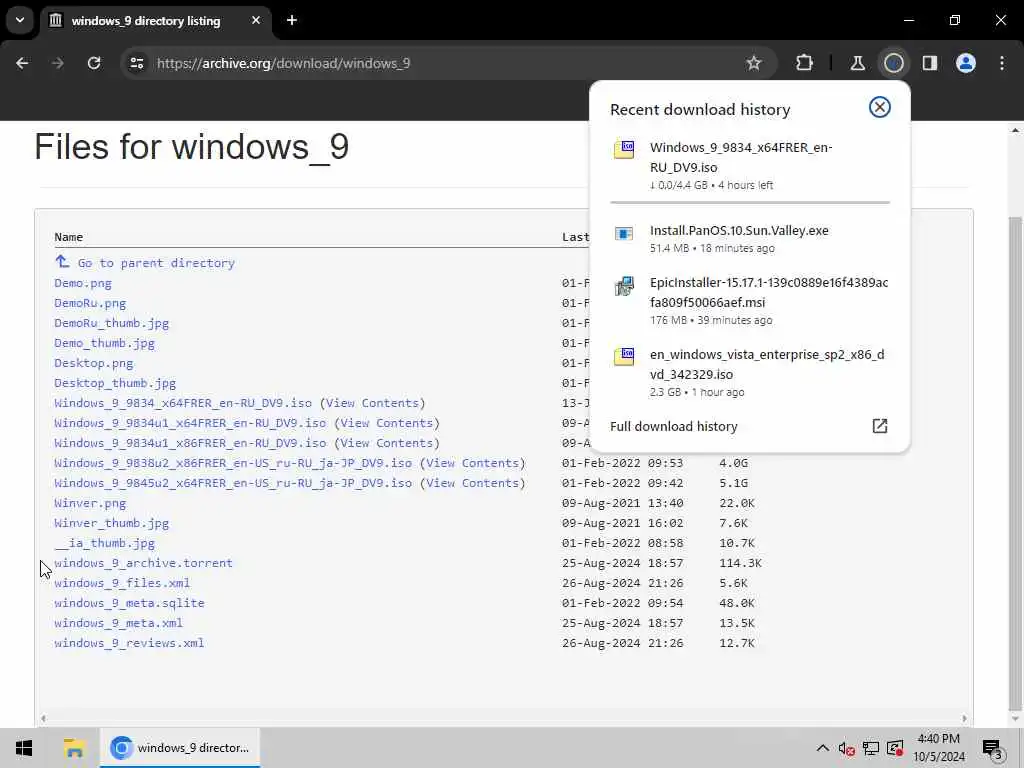Open windows_9_meta.sqlite link
The height and width of the screenshot is (768, 1024).
[129, 603]
